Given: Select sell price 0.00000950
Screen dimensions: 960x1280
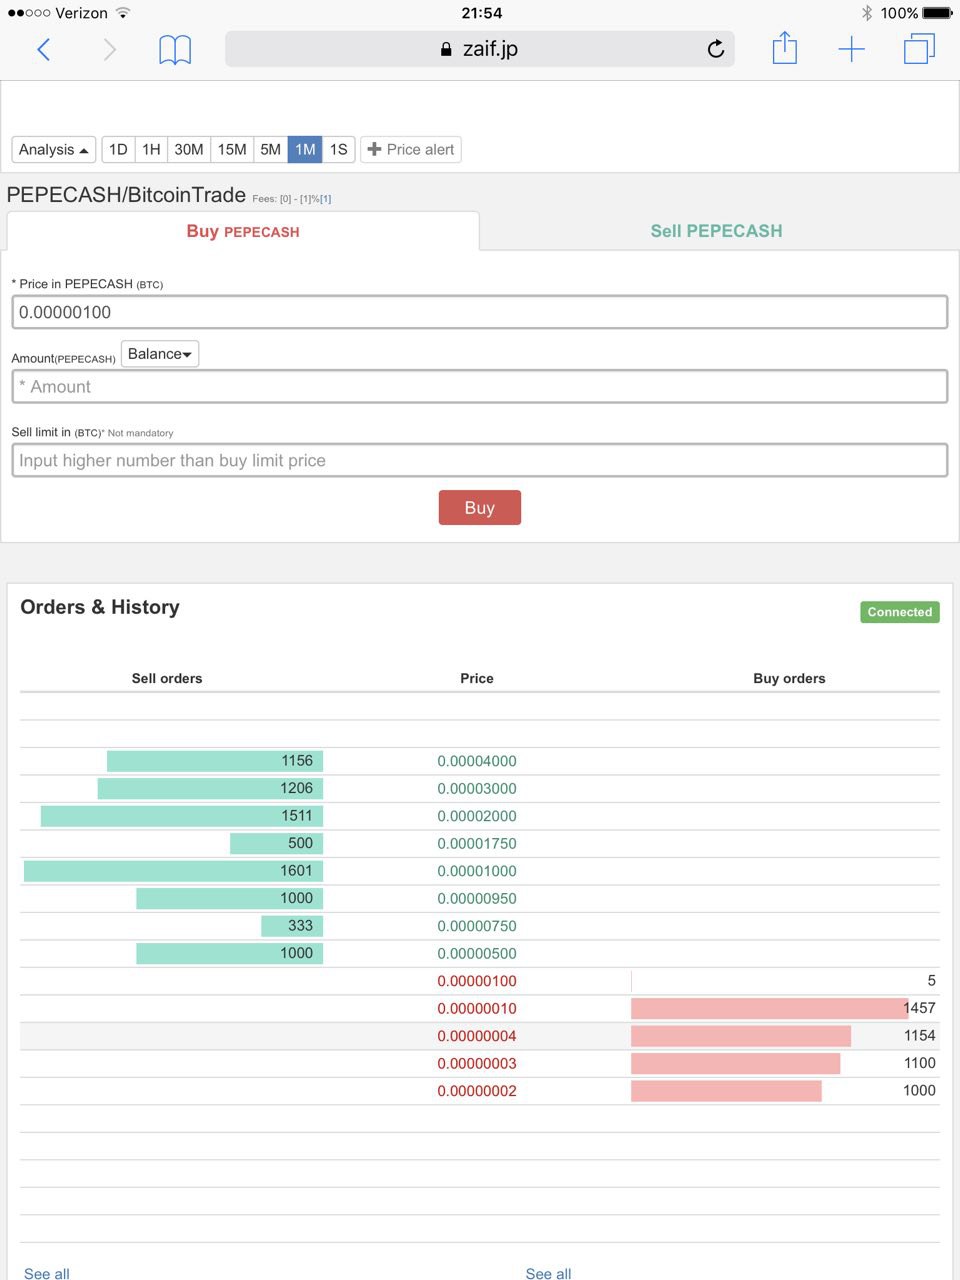Looking at the screenshot, I should (477, 898).
